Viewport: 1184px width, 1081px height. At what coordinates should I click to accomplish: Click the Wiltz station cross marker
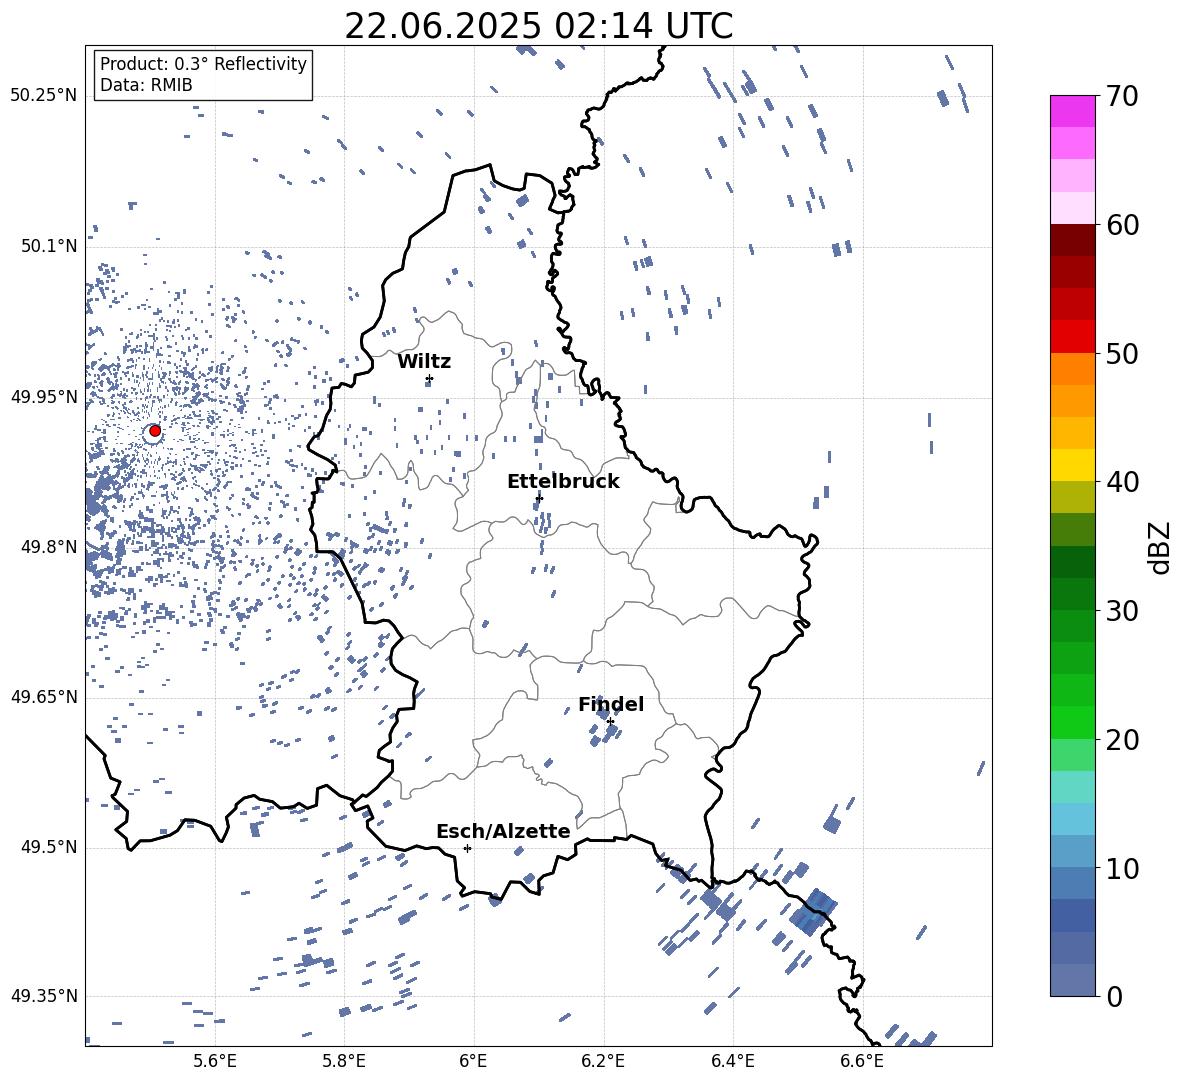click(x=429, y=379)
